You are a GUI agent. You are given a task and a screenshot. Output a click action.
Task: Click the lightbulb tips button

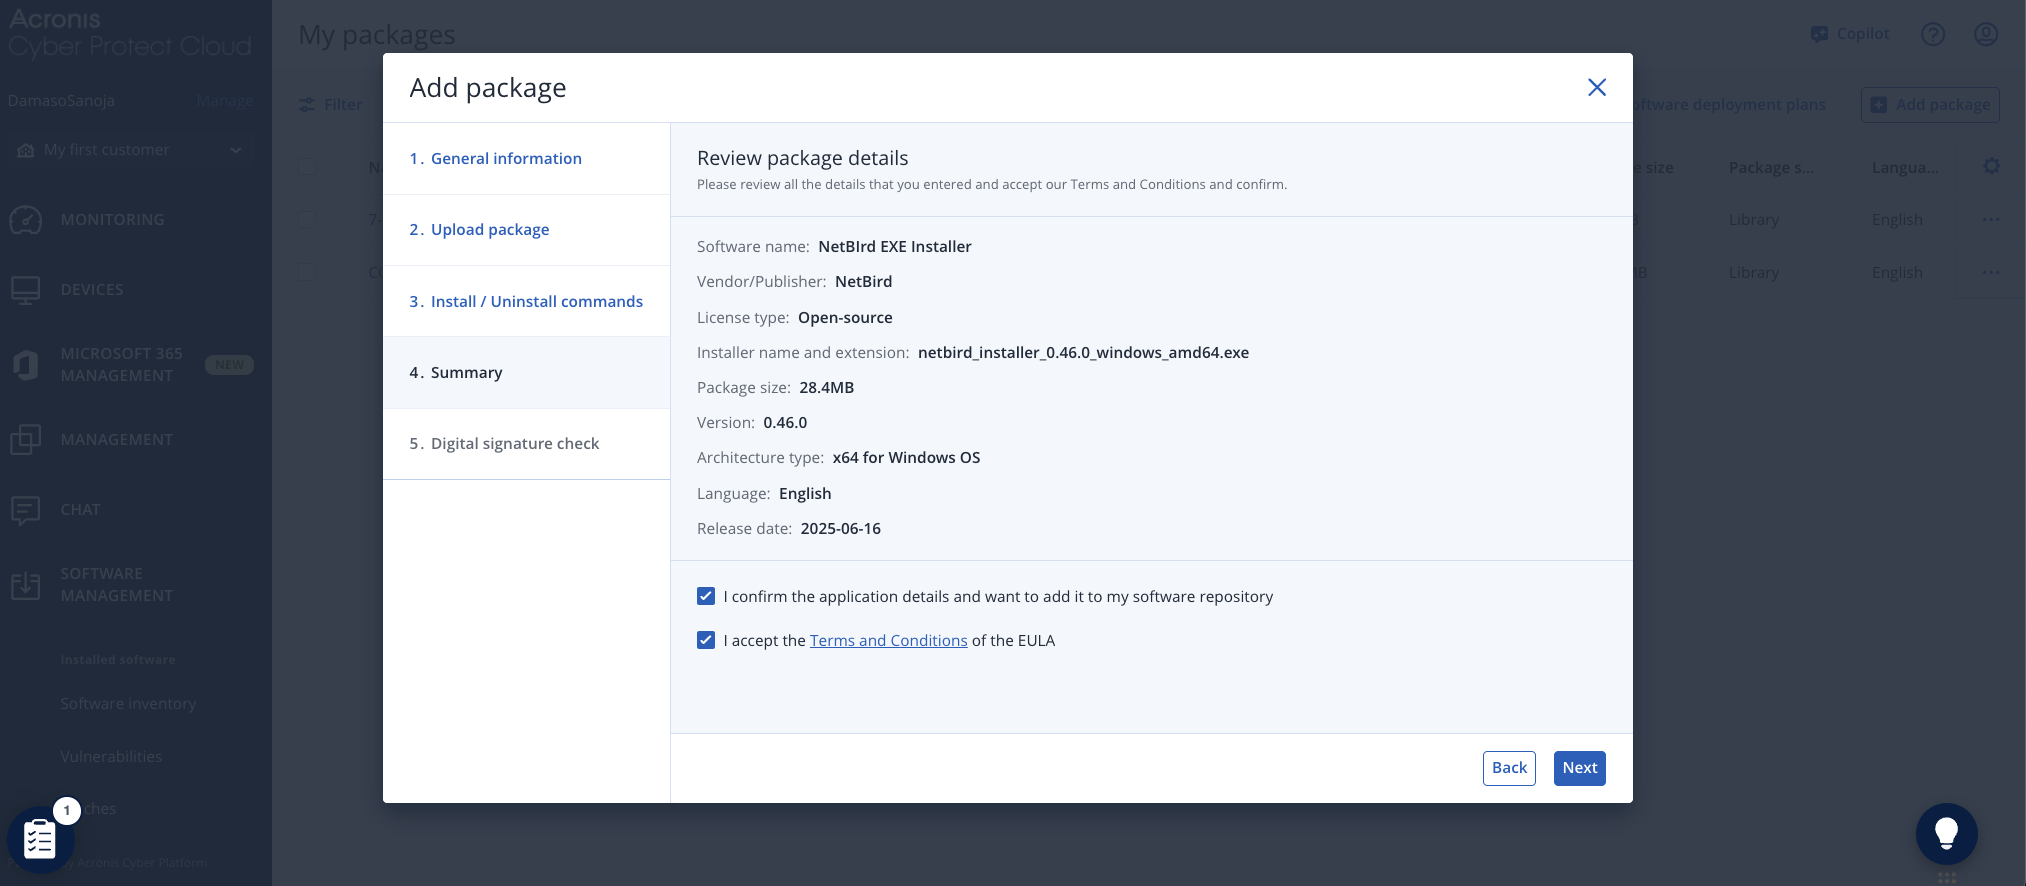(x=1946, y=833)
